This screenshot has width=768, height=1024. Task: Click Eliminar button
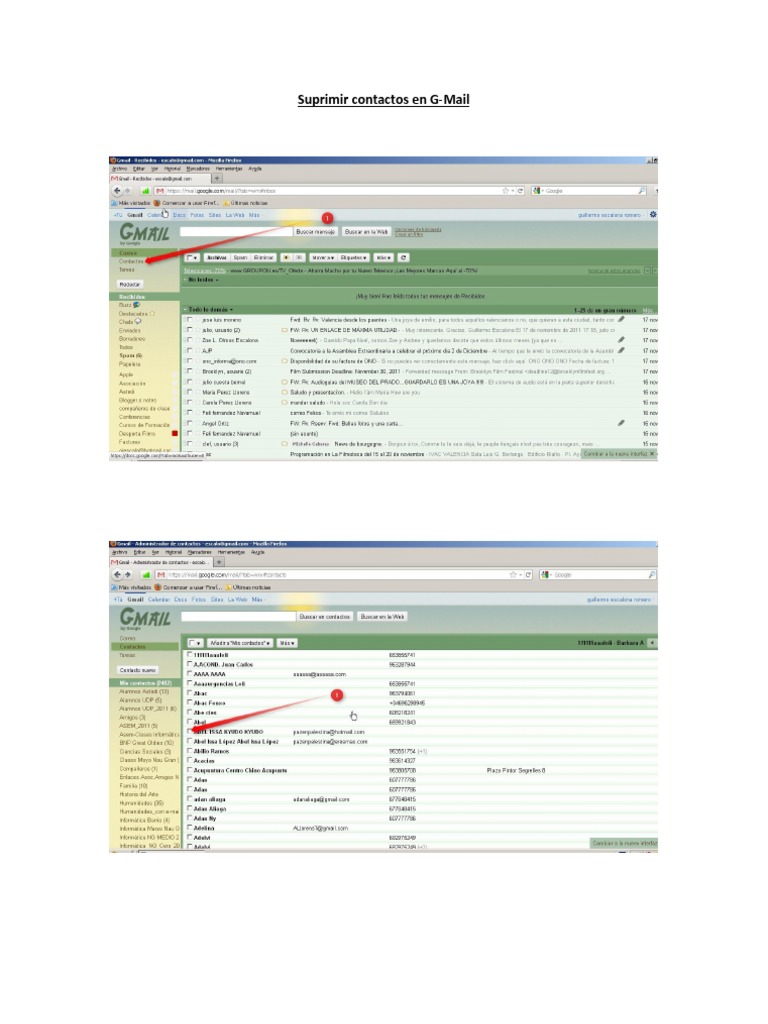tap(263, 257)
